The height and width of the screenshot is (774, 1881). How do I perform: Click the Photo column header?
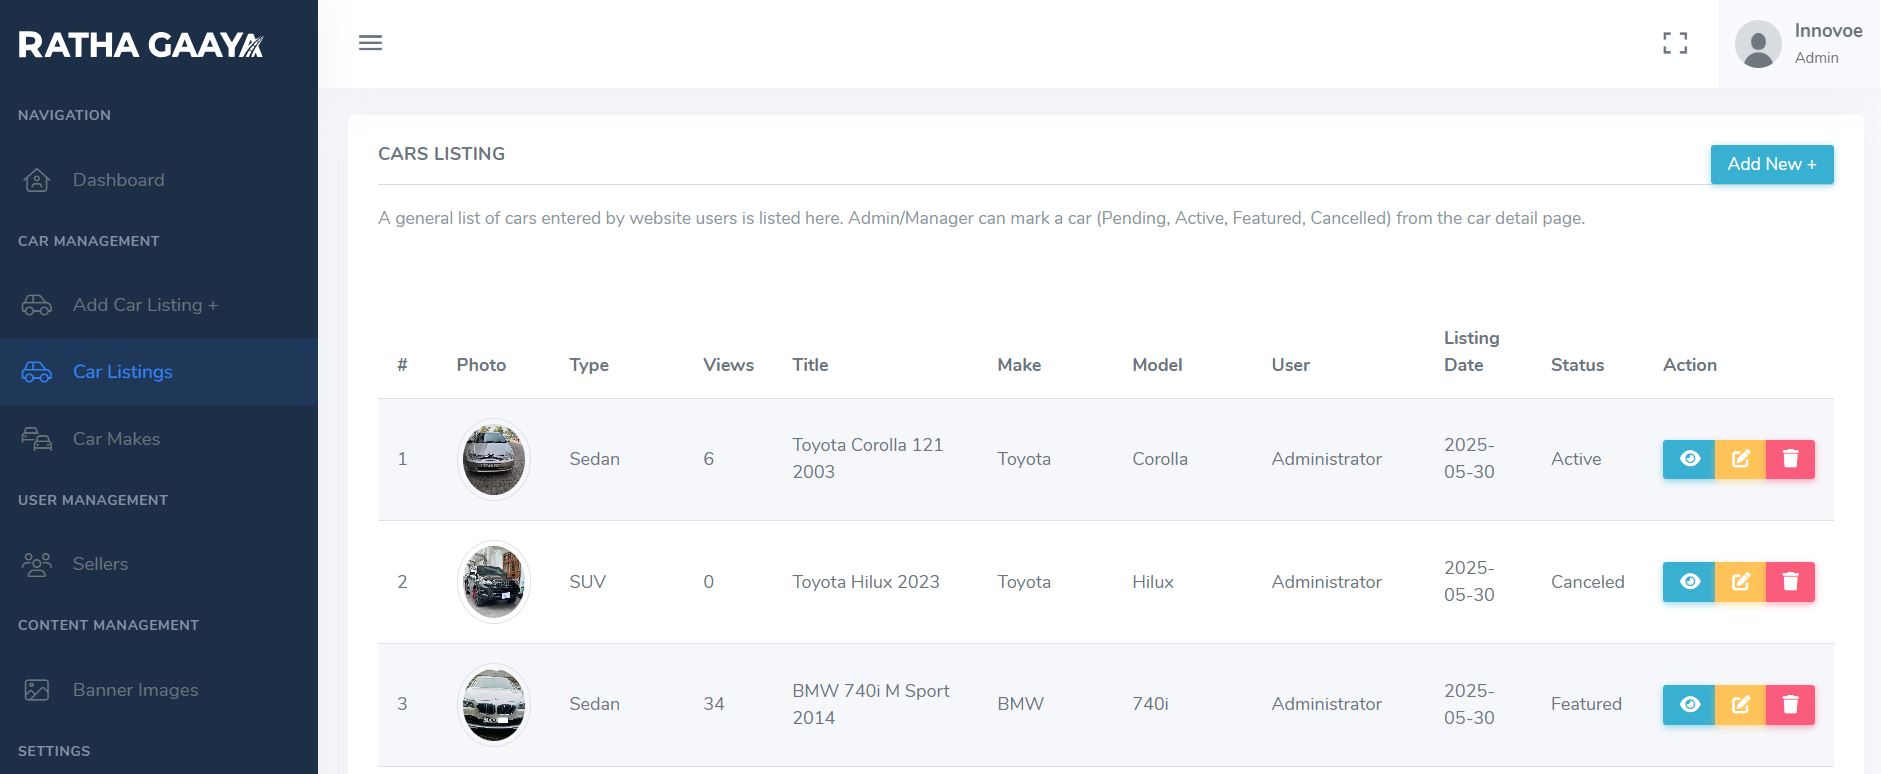click(481, 365)
